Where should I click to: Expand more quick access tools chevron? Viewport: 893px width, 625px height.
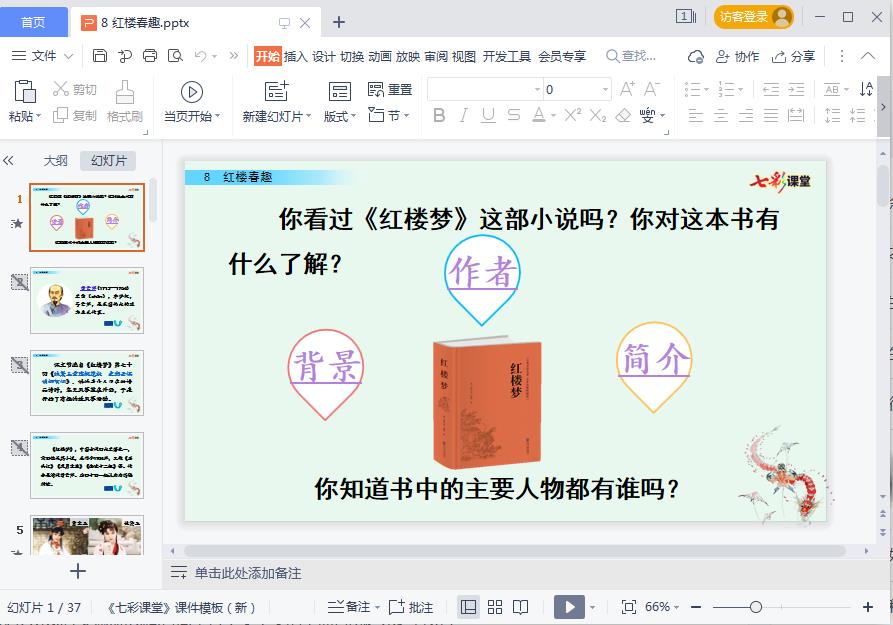234,55
